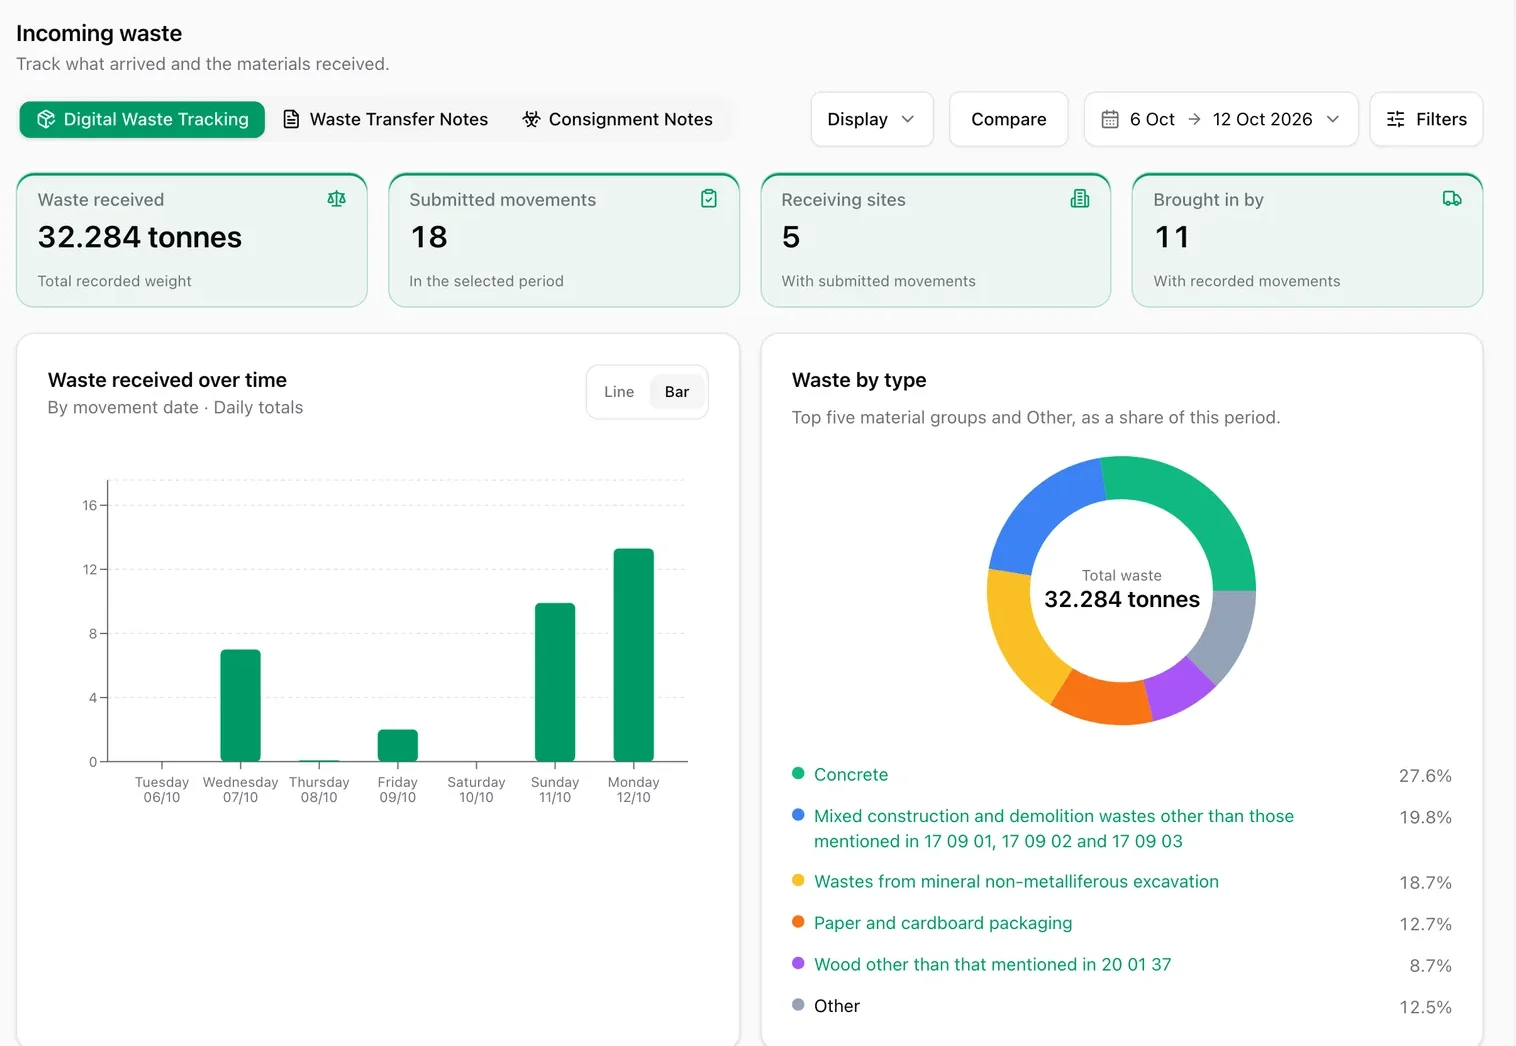Switch to Consignment Notes tab
1516x1046 pixels.
click(x=618, y=119)
